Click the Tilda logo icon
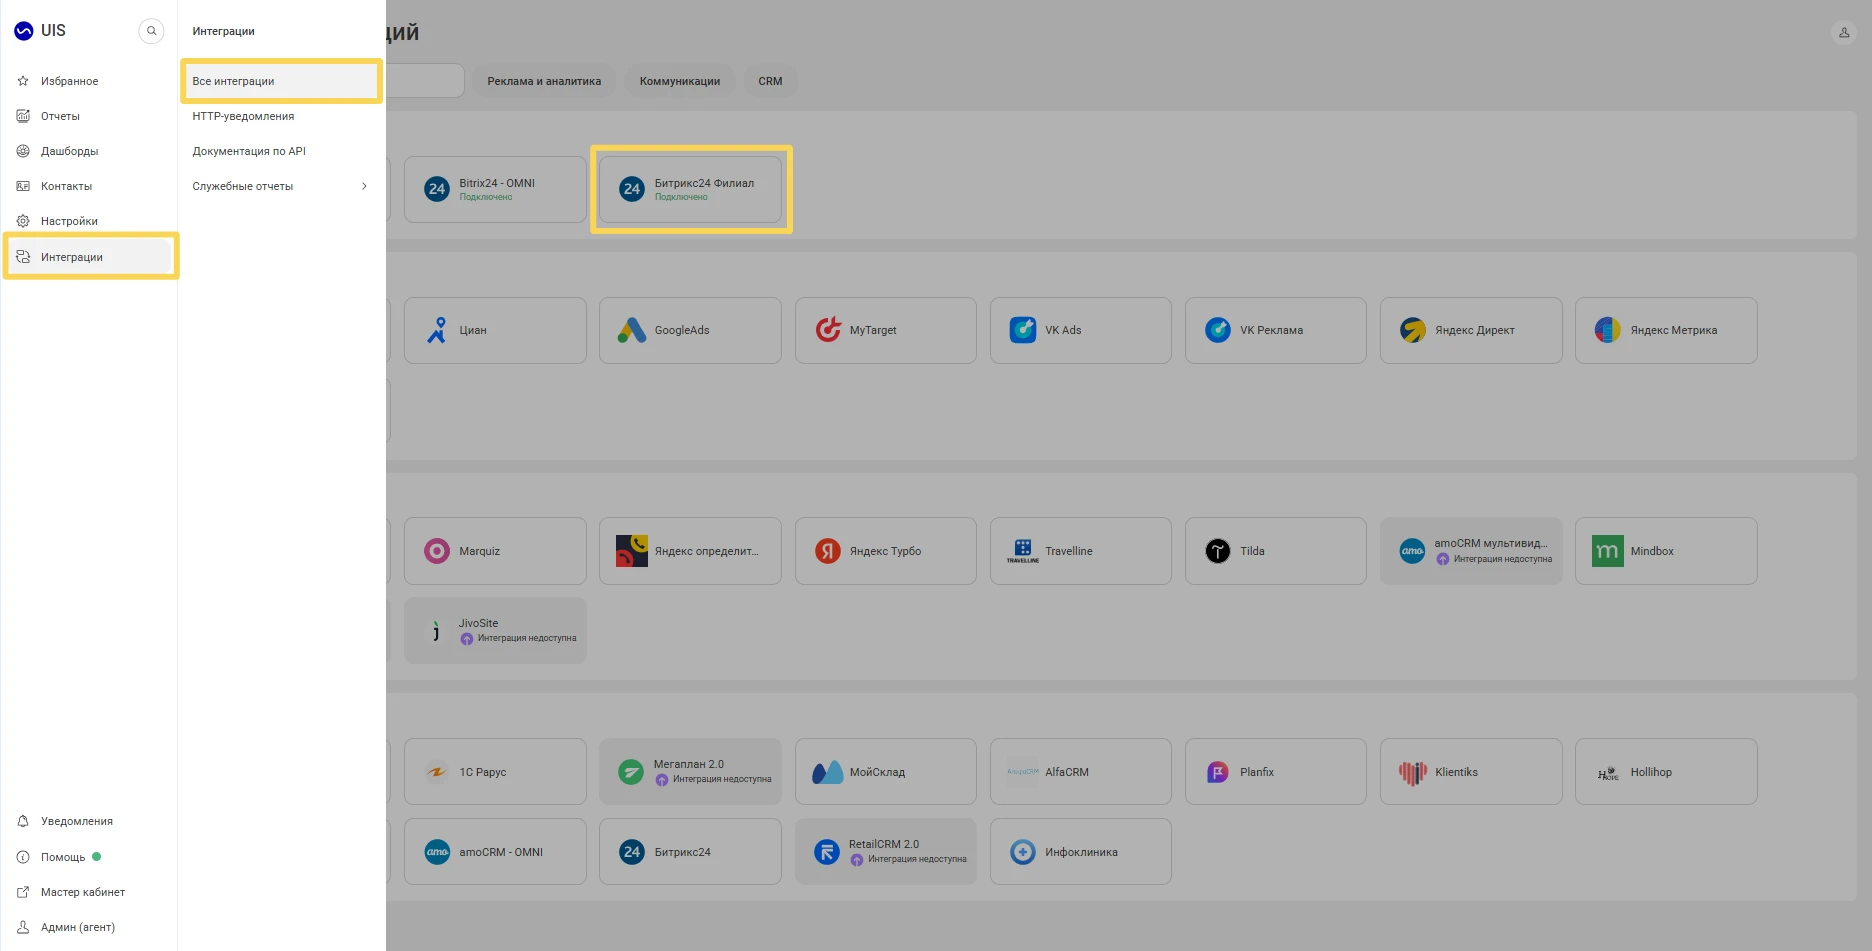 pos(1218,551)
